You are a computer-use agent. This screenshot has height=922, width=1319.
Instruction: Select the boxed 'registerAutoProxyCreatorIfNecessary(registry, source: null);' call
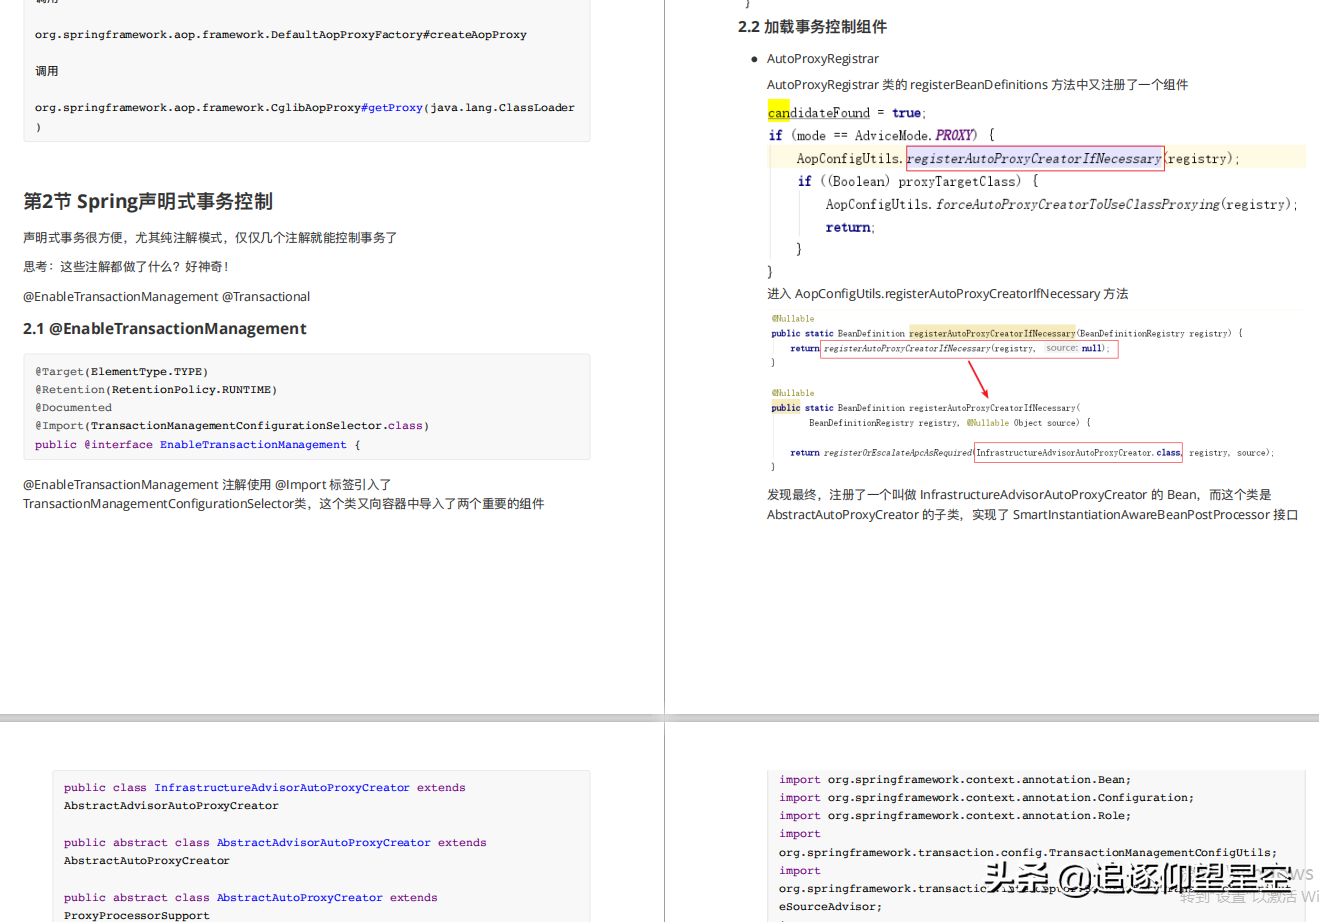pos(969,349)
